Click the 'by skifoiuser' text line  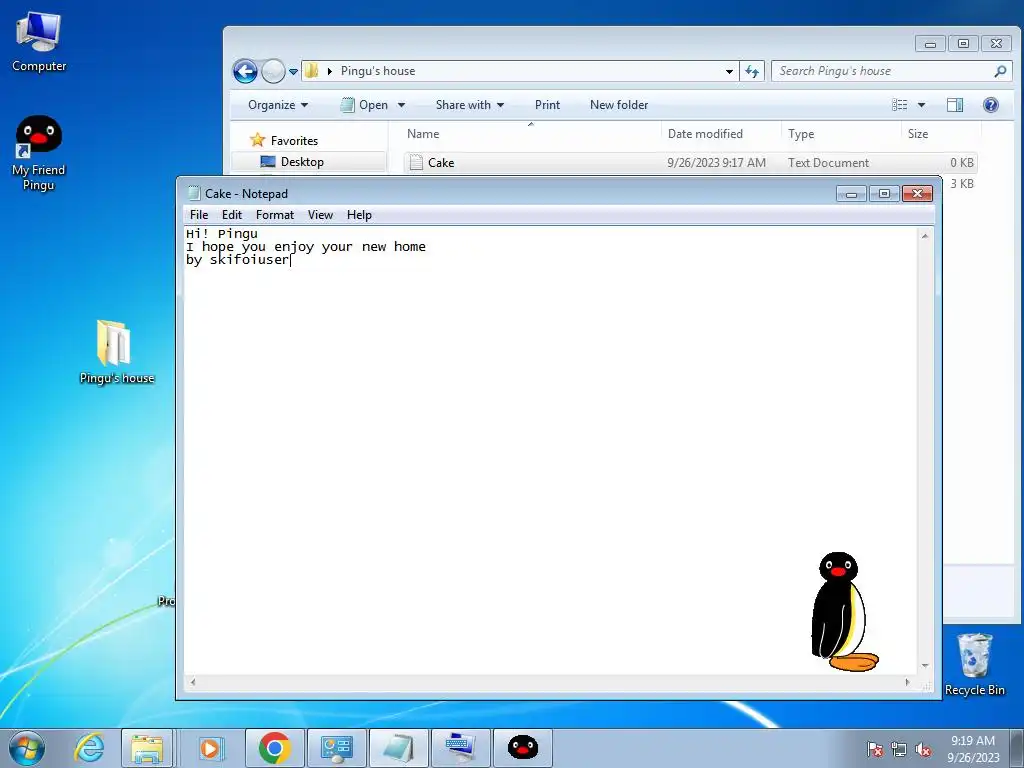[x=237, y=260]
